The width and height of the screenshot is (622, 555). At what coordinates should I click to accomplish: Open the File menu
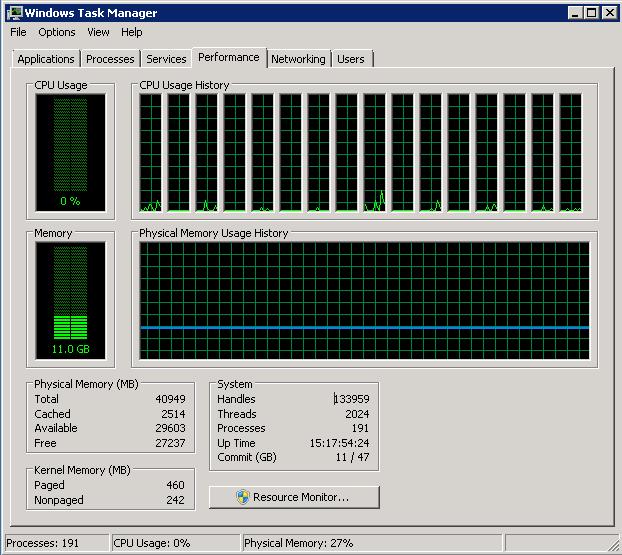(x=18, y=32)
